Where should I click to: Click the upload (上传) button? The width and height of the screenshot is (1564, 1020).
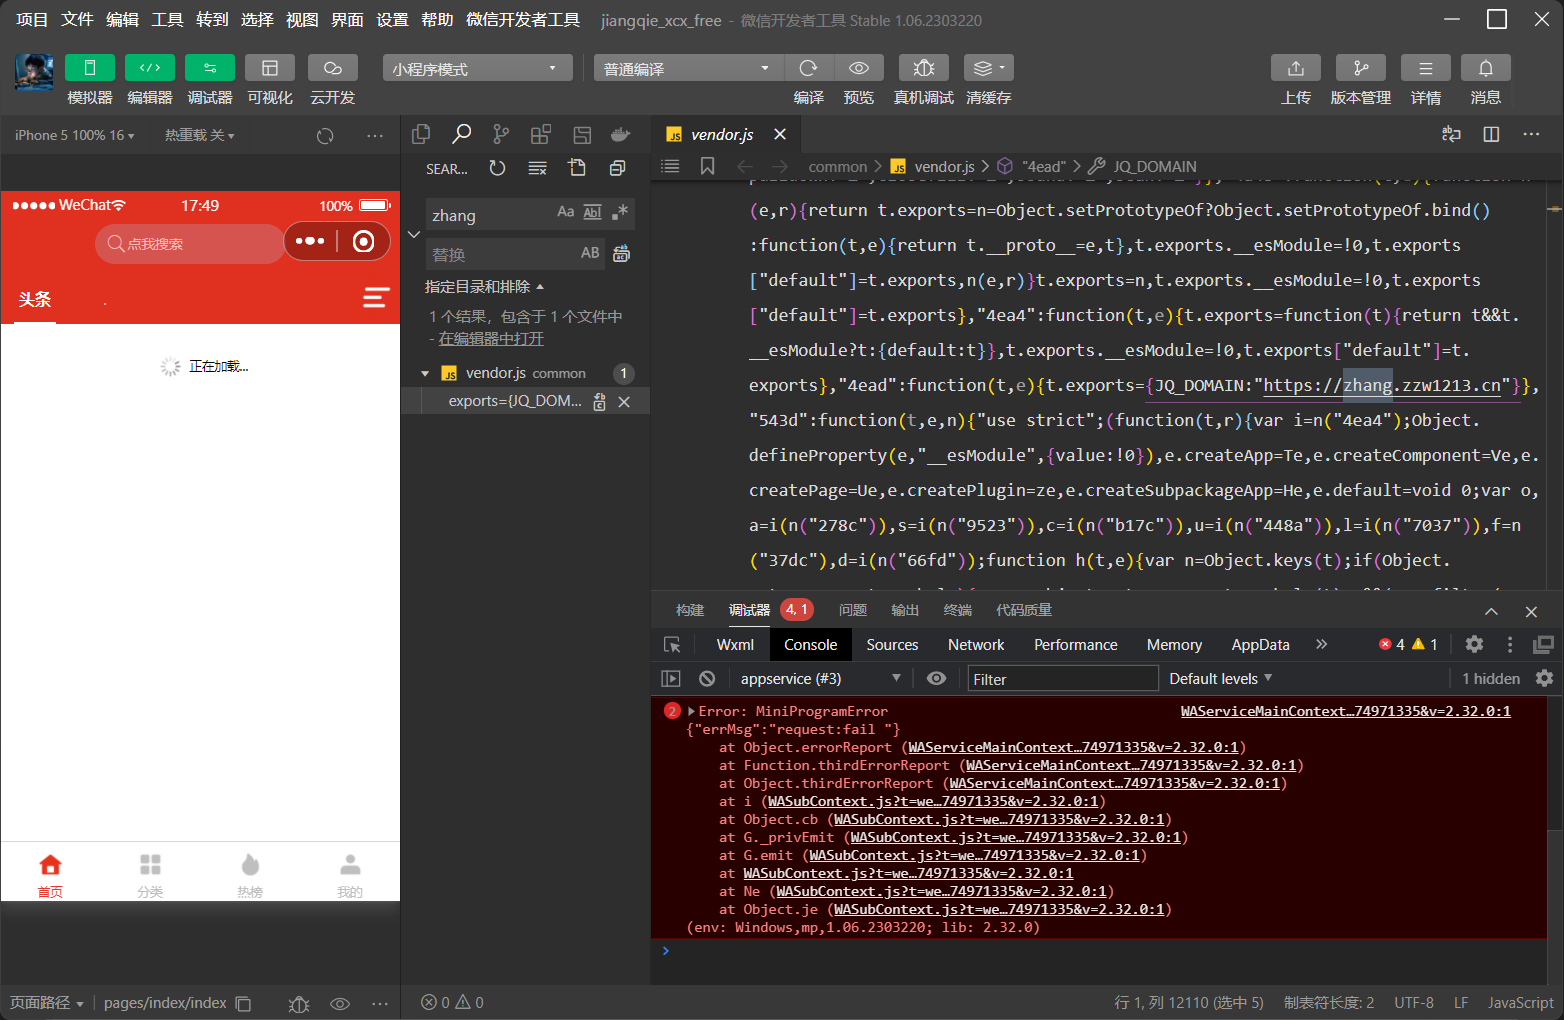(1296, 68)
